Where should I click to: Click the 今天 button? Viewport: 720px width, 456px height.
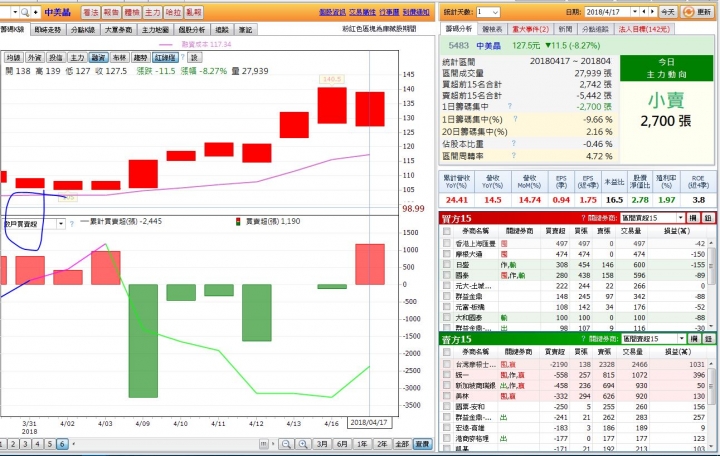[668, 12]
